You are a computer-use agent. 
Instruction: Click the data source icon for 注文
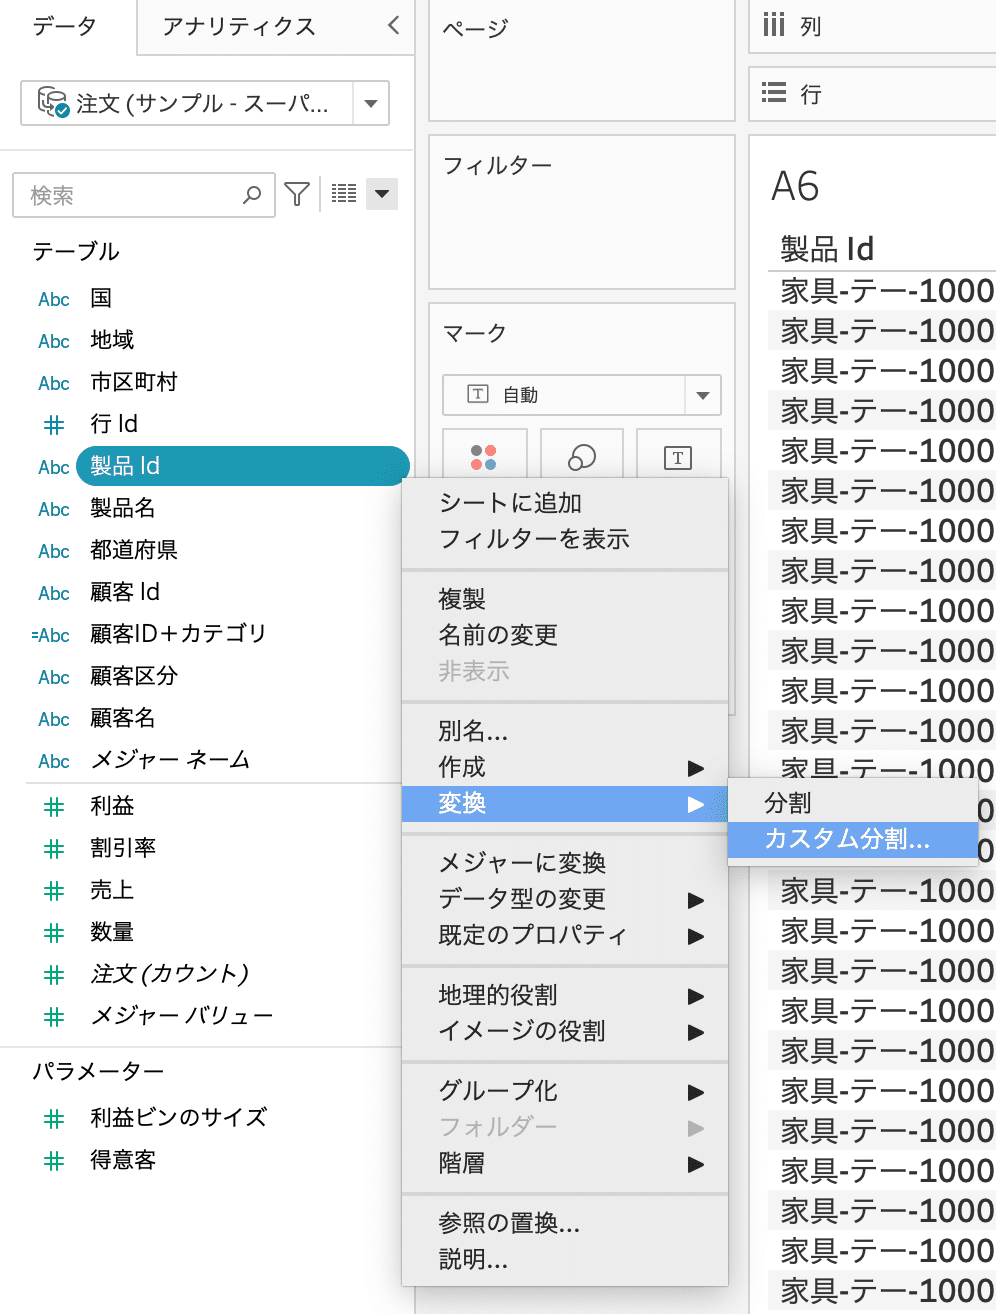[52, 103]
